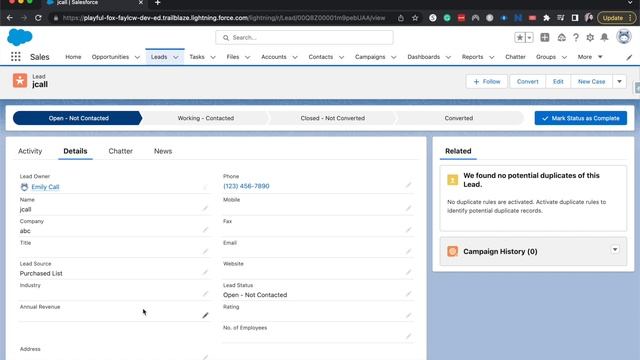The image size is (640, 360).
Task: Open Global Actions plus icon
Action: (x=544, y=38)
